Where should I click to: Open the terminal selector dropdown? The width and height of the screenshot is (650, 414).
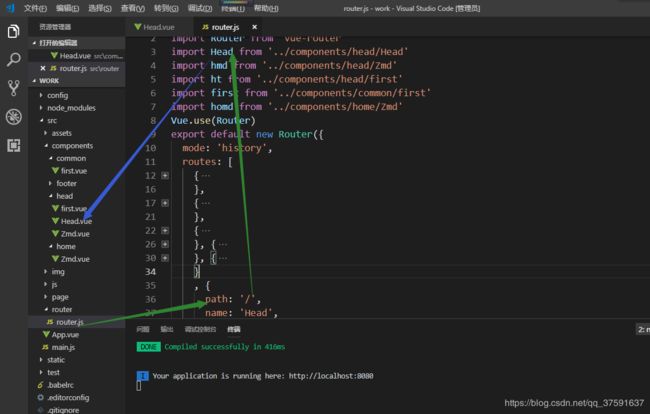click(643, 329)
